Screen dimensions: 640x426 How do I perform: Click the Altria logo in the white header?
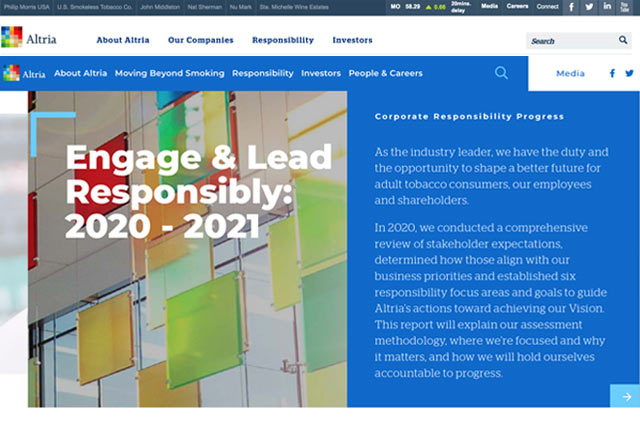pos(29,38)
